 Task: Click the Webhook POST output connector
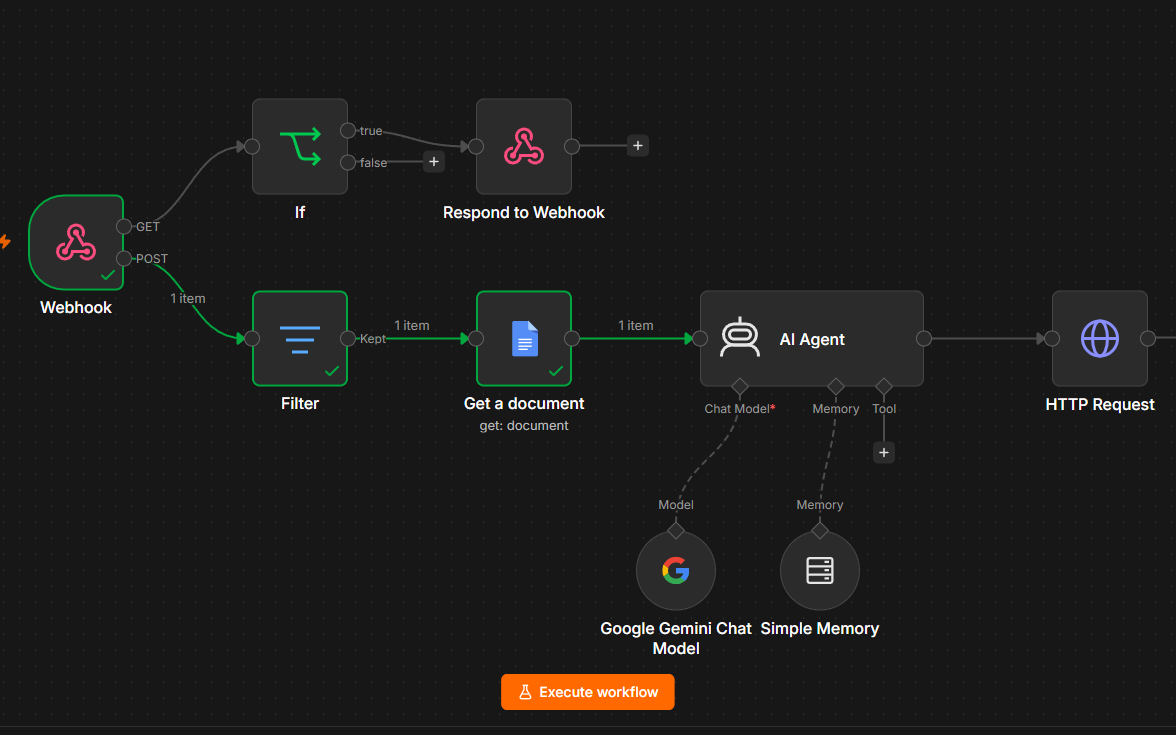point(124,259)
